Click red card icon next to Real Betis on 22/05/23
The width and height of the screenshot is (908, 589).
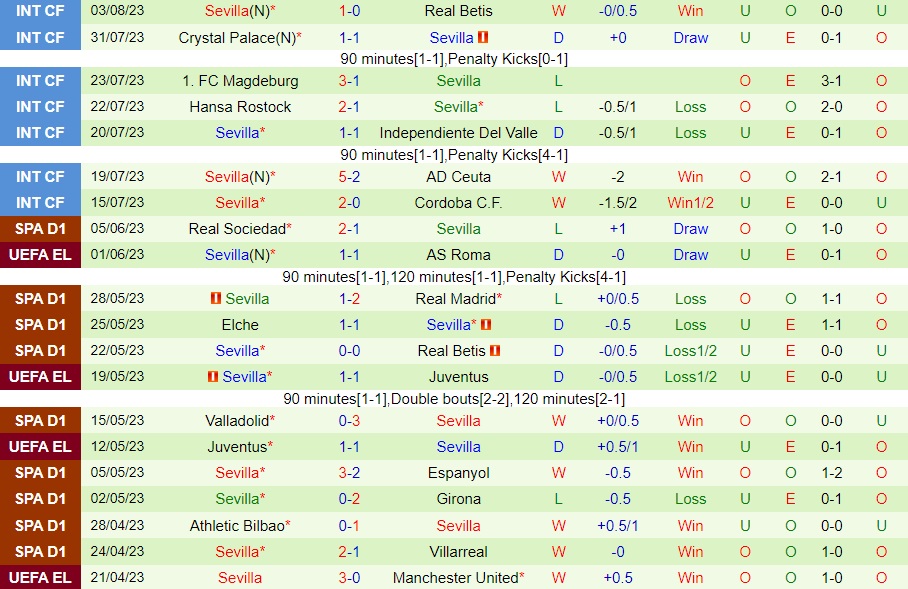[495, 351]
